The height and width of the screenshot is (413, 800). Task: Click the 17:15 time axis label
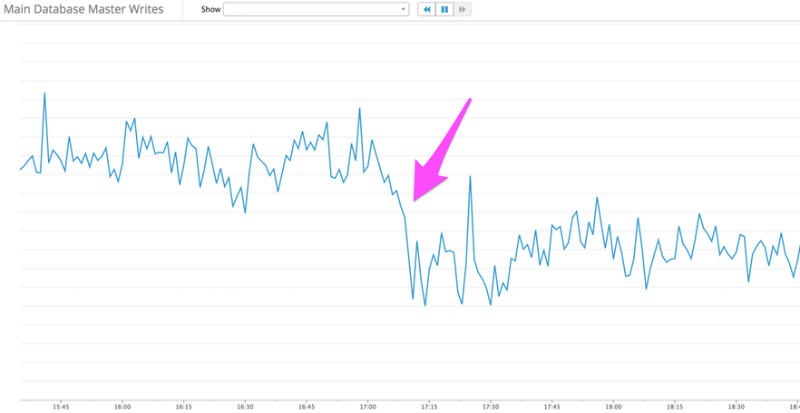coord(429,407)
